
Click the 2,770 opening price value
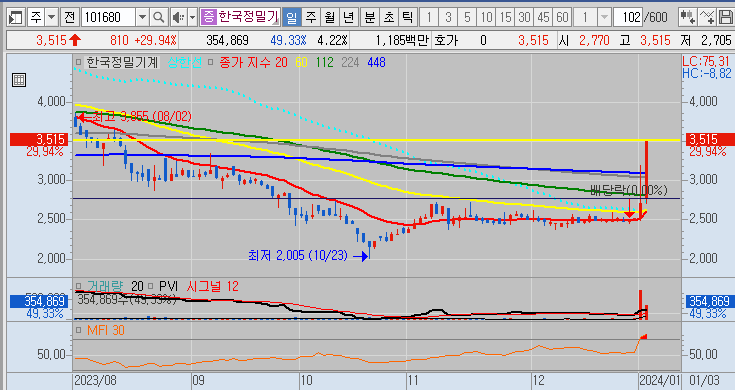(x=594, y=40)
